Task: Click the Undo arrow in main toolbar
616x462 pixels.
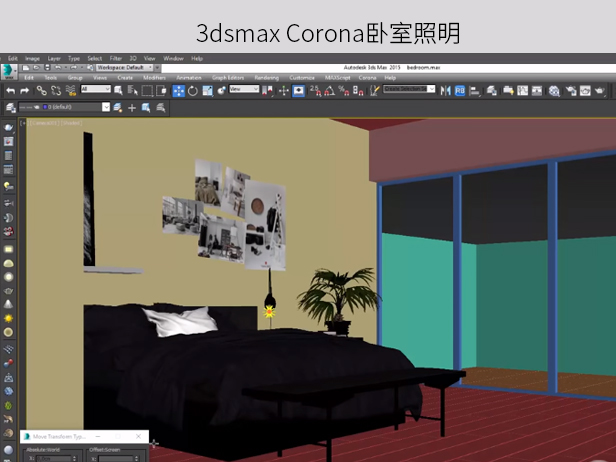Action: pyautogui.click(x=10, y=90)
